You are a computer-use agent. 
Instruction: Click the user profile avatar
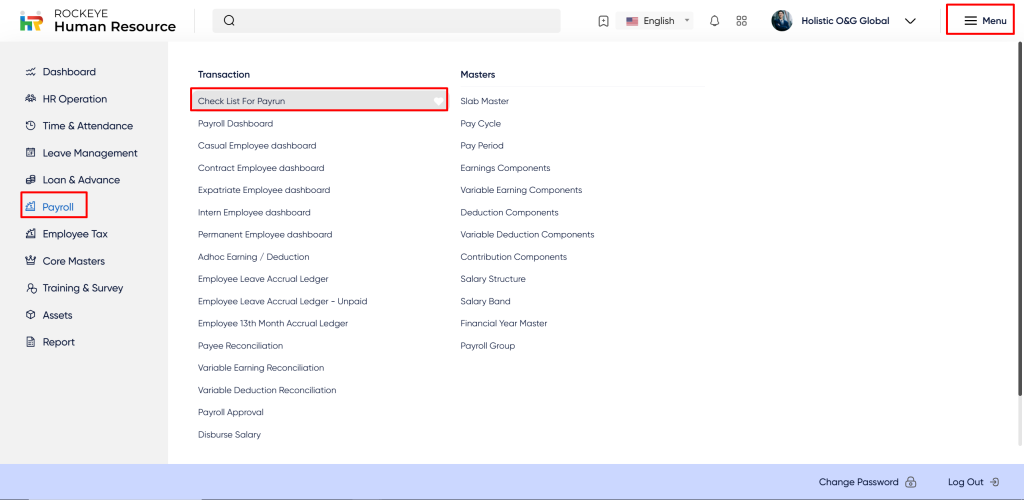782,21
